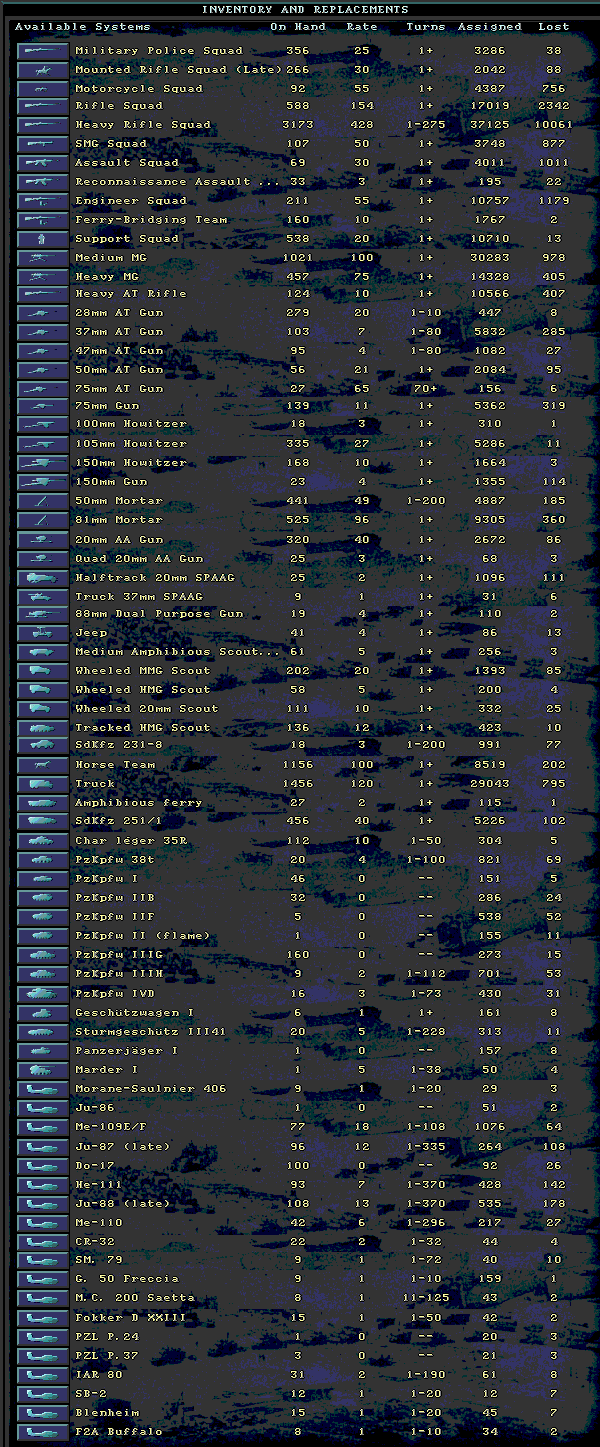Click the Heavy AT Rifle icon
This screenshot has height=1447, width=600.
coord(43,294)
